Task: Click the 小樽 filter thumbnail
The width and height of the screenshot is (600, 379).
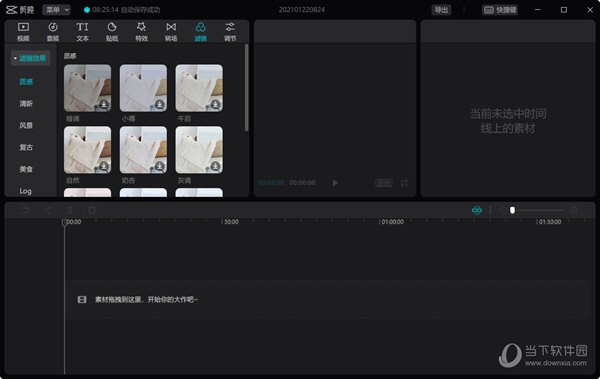Action: (x=143, y=88)
